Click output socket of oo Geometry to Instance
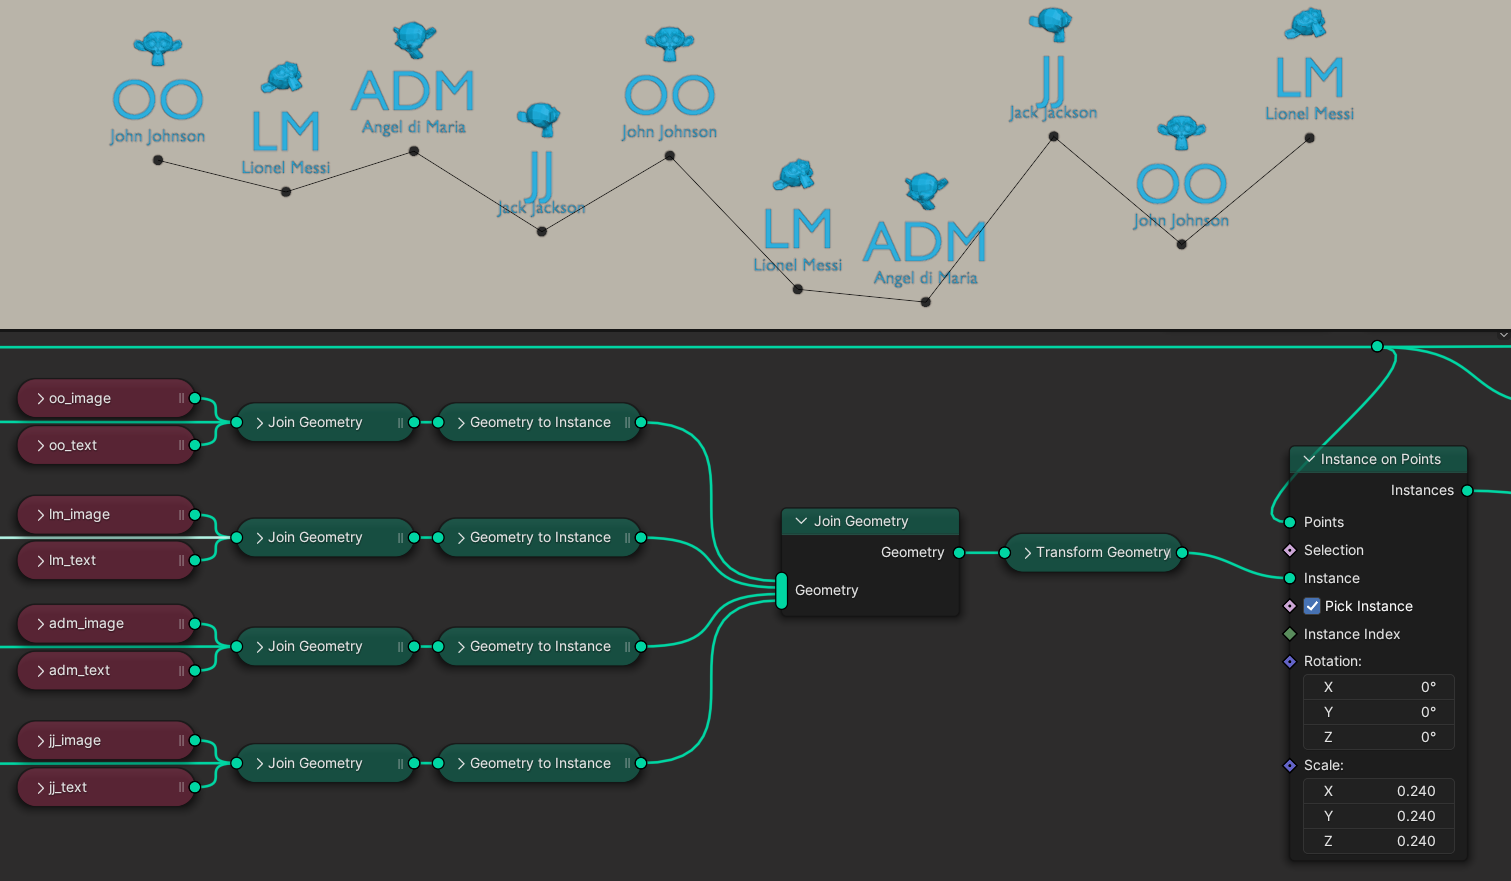This screenshot has height=881, width=1511. point(641,422)
